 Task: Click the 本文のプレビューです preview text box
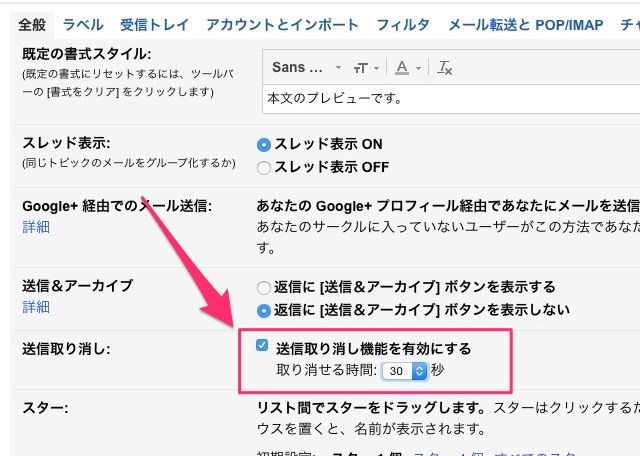pyautogui.click(x=451, y=99)
